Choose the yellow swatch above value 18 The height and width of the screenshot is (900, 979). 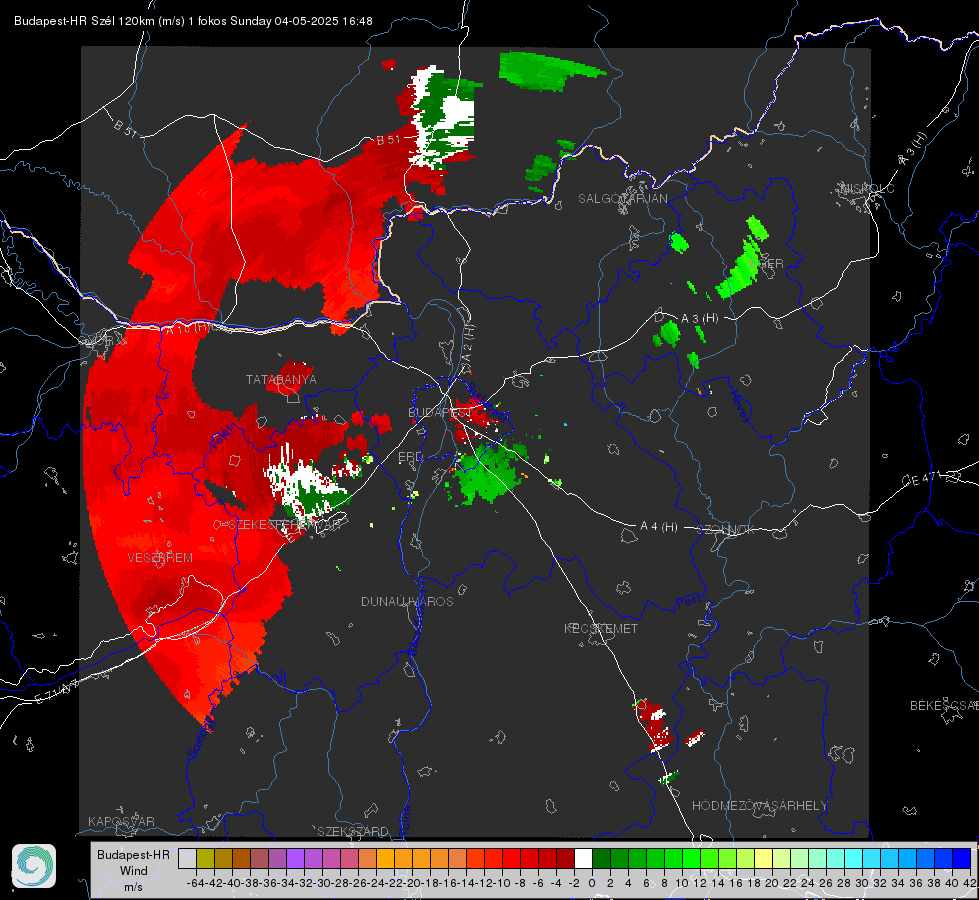click(x=764, y=858)
